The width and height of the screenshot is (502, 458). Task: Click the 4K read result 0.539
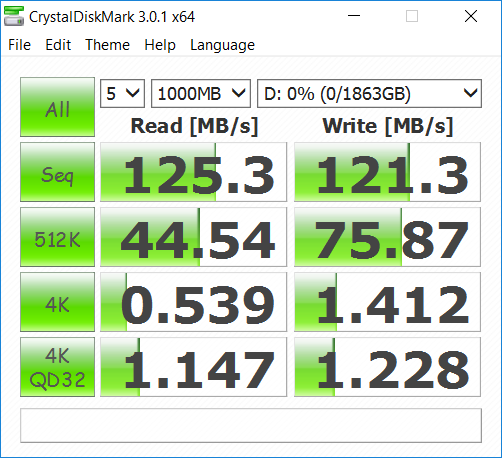coord(193,302)
